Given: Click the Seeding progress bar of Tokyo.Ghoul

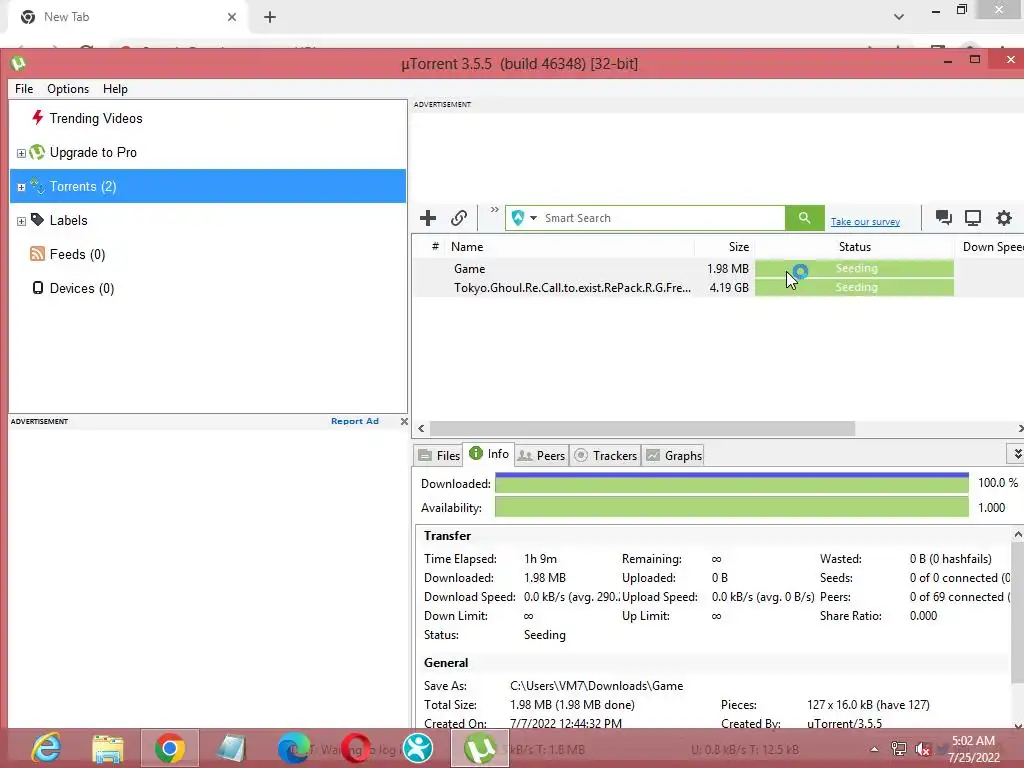Looking at the screenshot, I should [x=854, y=287].
